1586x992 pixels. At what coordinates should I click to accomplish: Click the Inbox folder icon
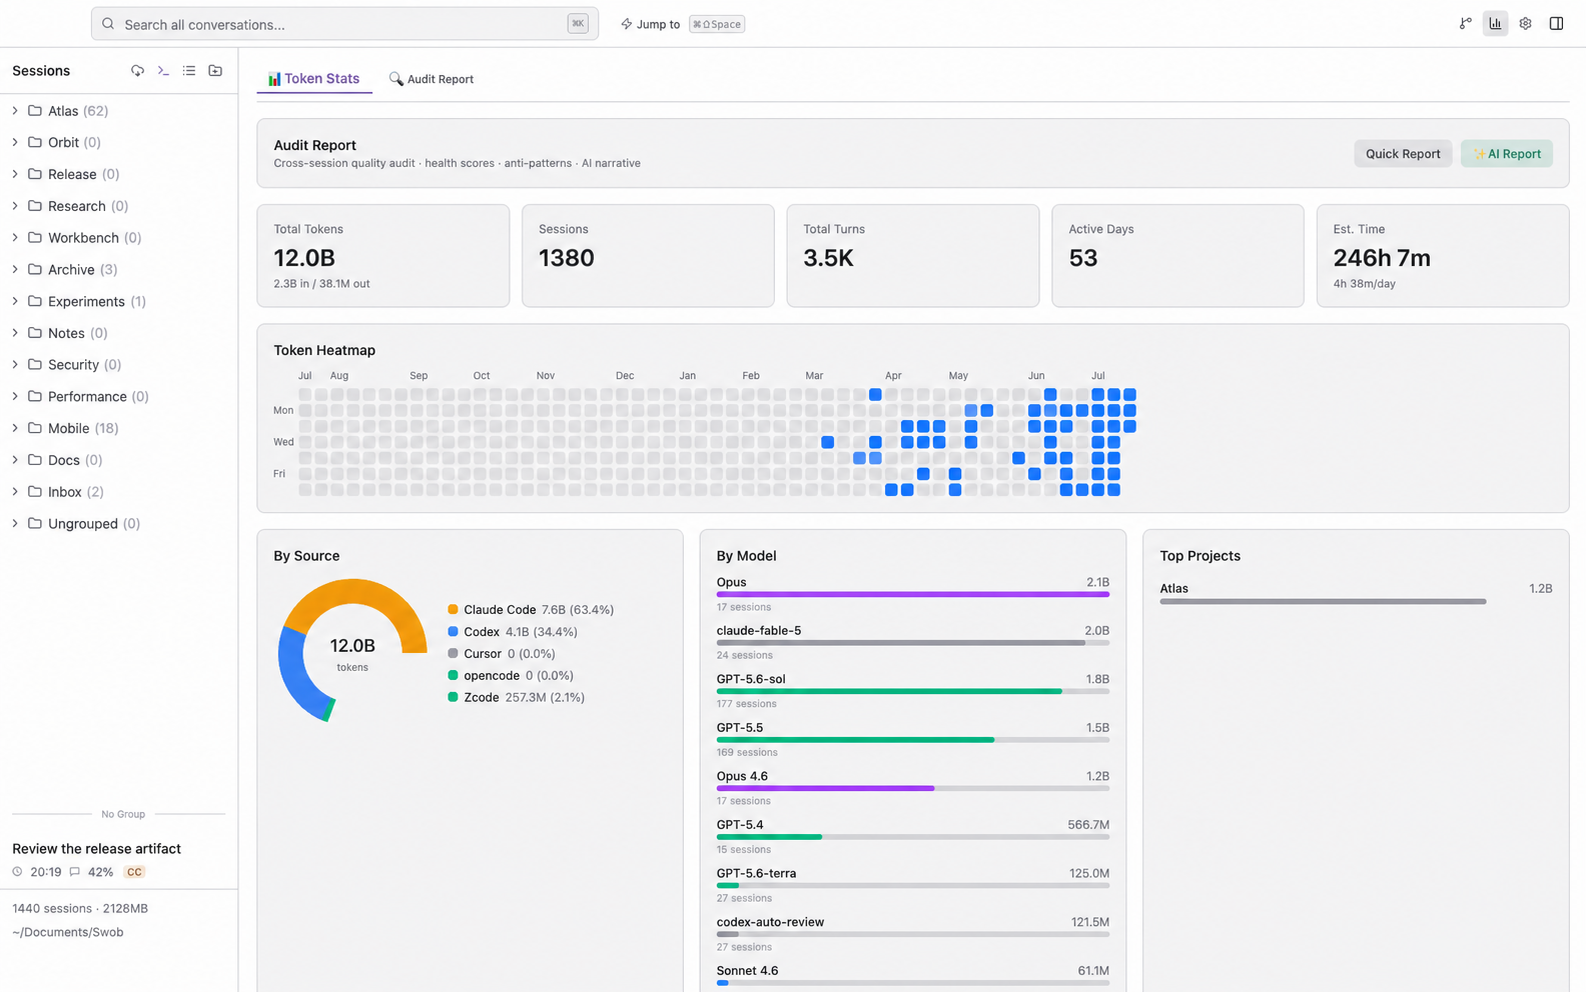point(35,492)
